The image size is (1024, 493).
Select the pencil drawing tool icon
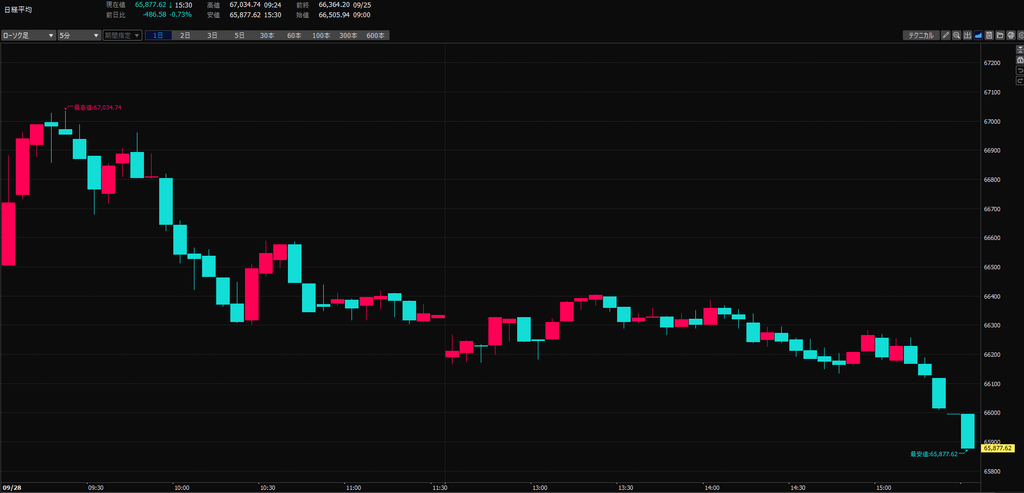point(946,35)
